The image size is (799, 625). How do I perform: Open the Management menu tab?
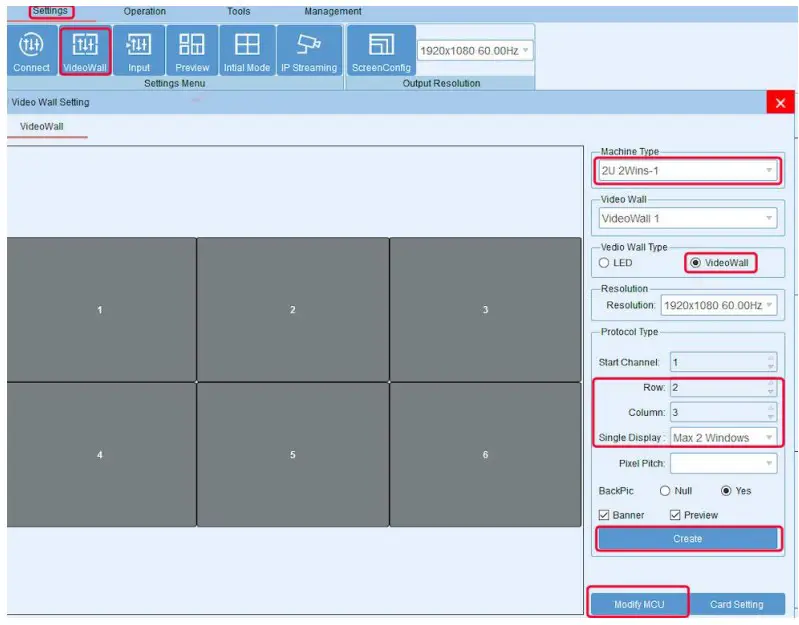[x=333, y=11]
